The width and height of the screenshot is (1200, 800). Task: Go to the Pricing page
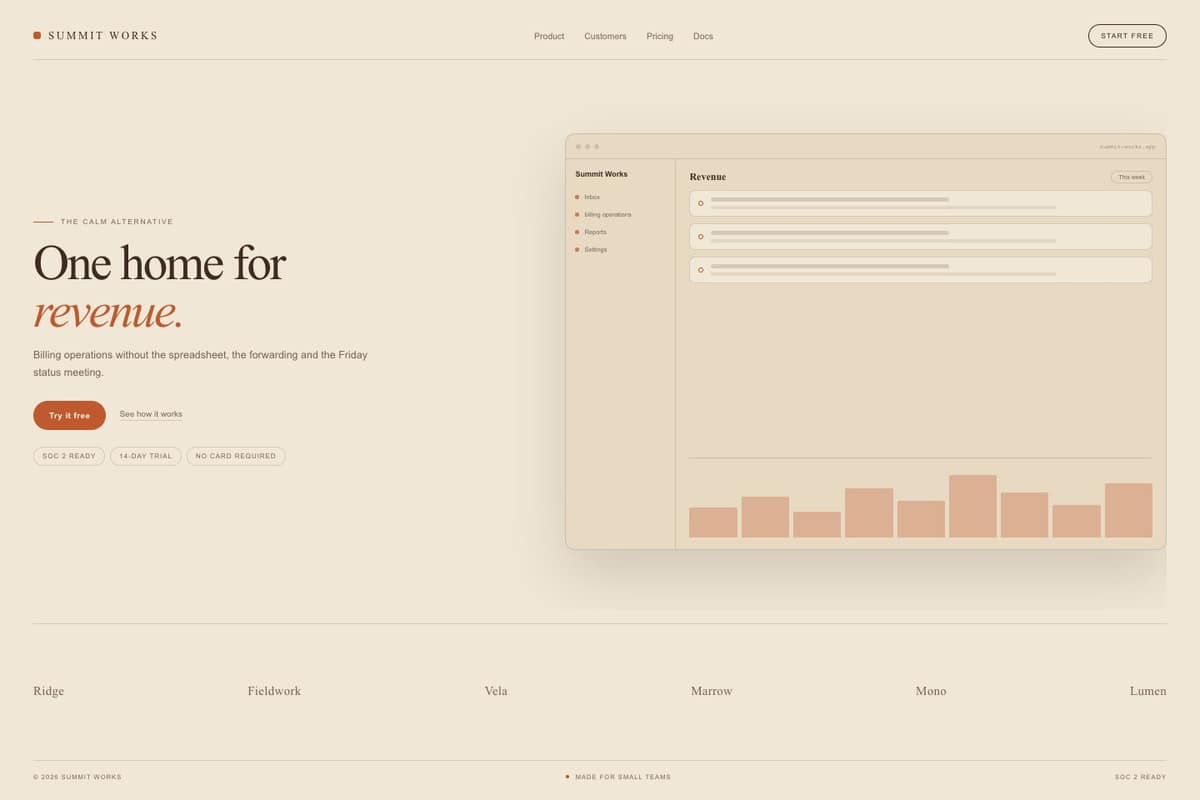pyautogui.click(x=660, y=36)
